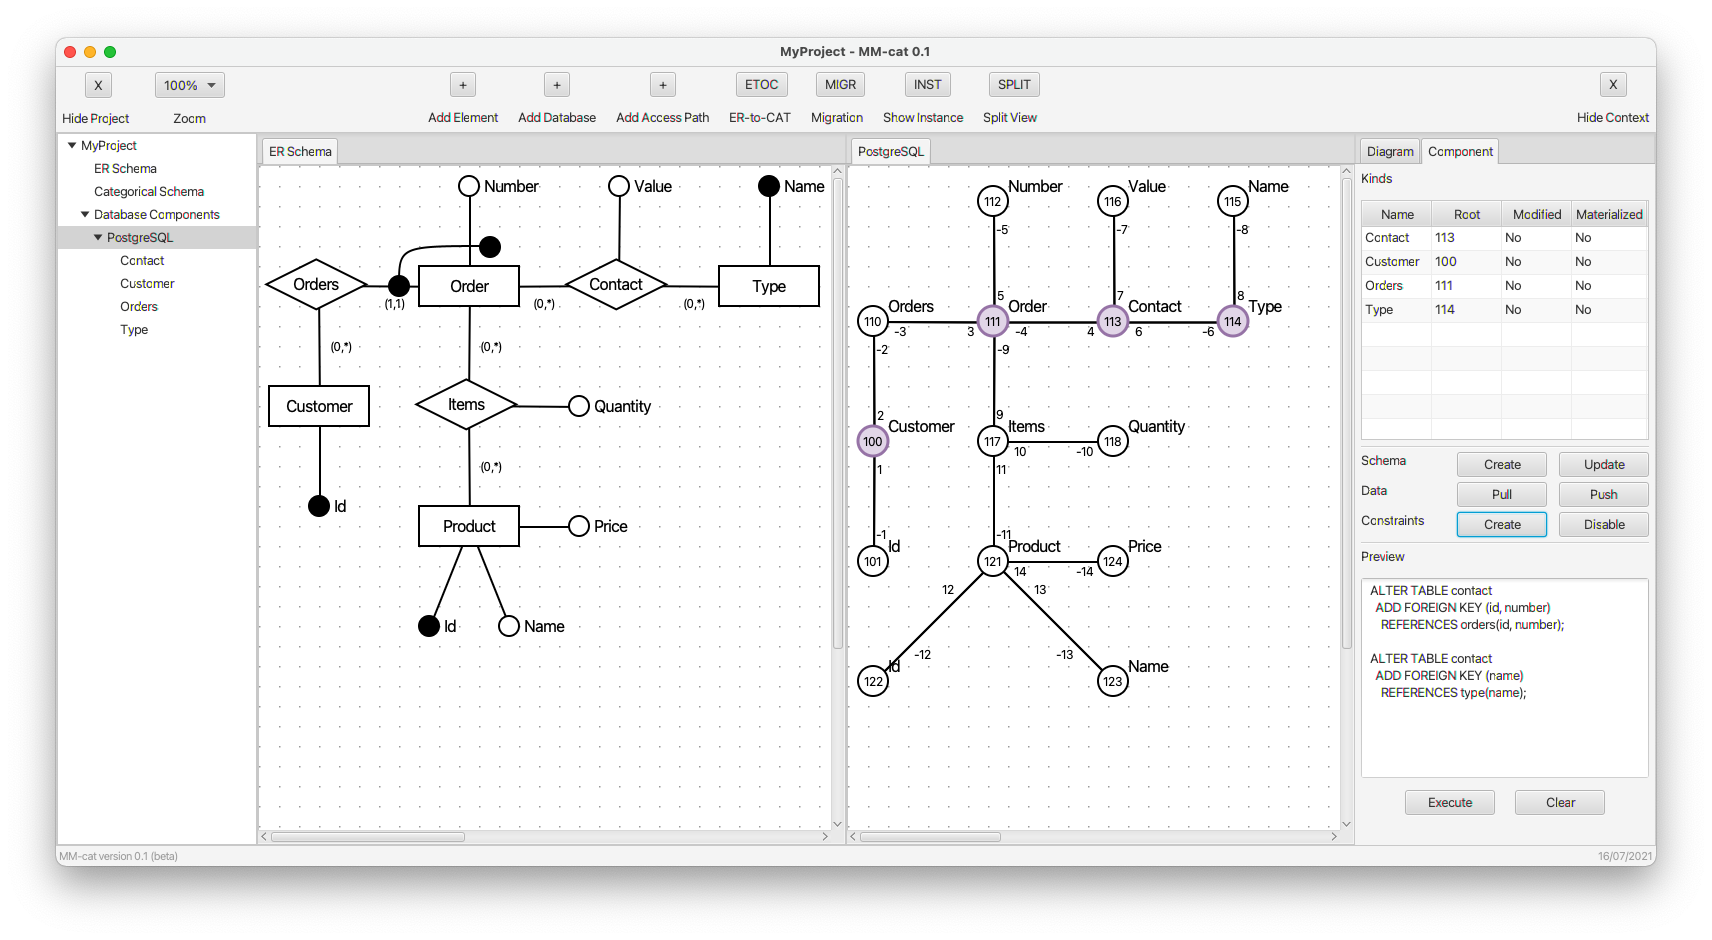The height and width of the screenshot is (940, 1712).
Task: Click the MIGR migration button
Action: 840,85
